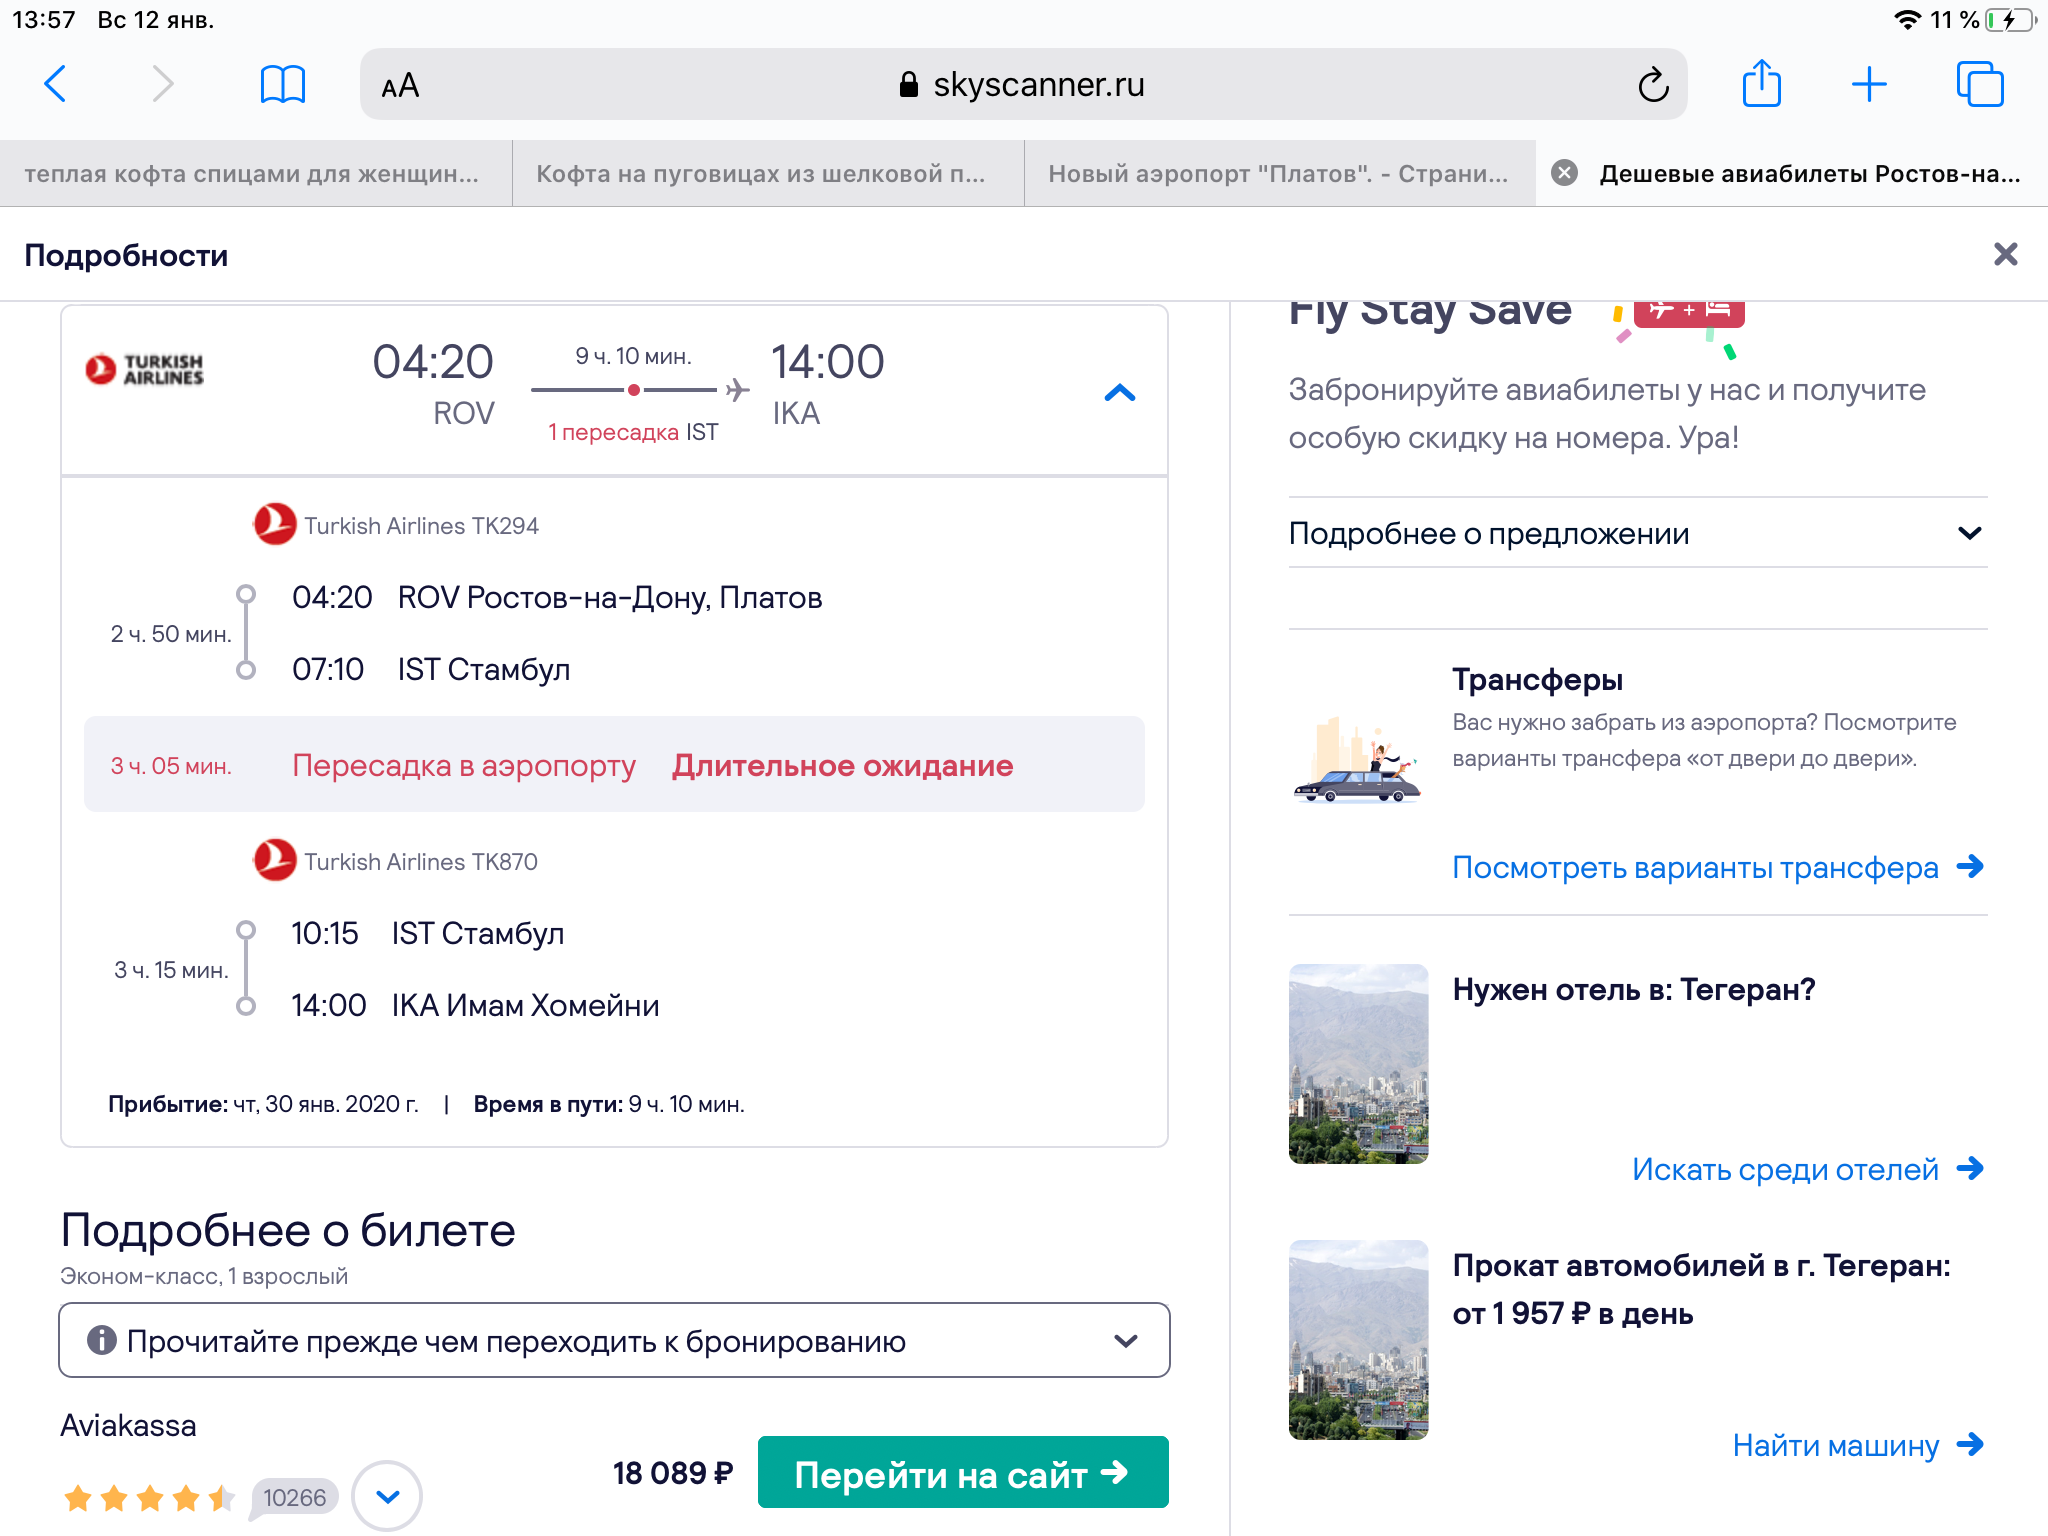Open Посмотреть варианты трансфера link
2048x1536 pixels.
1717,867
